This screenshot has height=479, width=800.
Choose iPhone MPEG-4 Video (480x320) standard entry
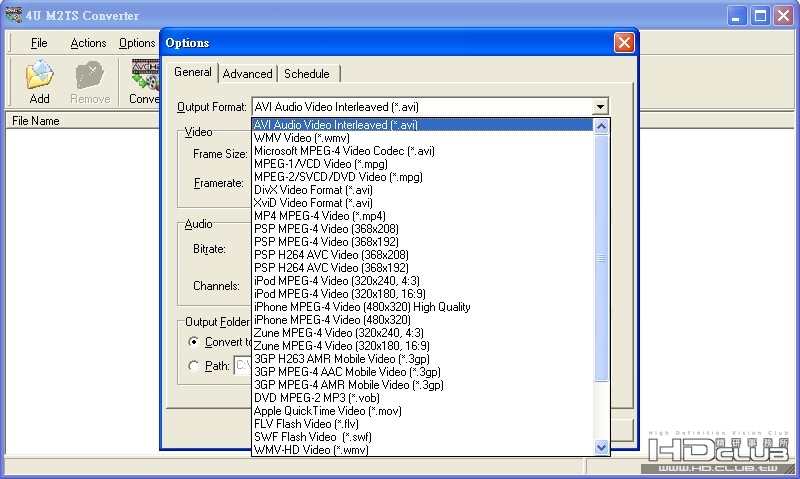coord(422,320)
